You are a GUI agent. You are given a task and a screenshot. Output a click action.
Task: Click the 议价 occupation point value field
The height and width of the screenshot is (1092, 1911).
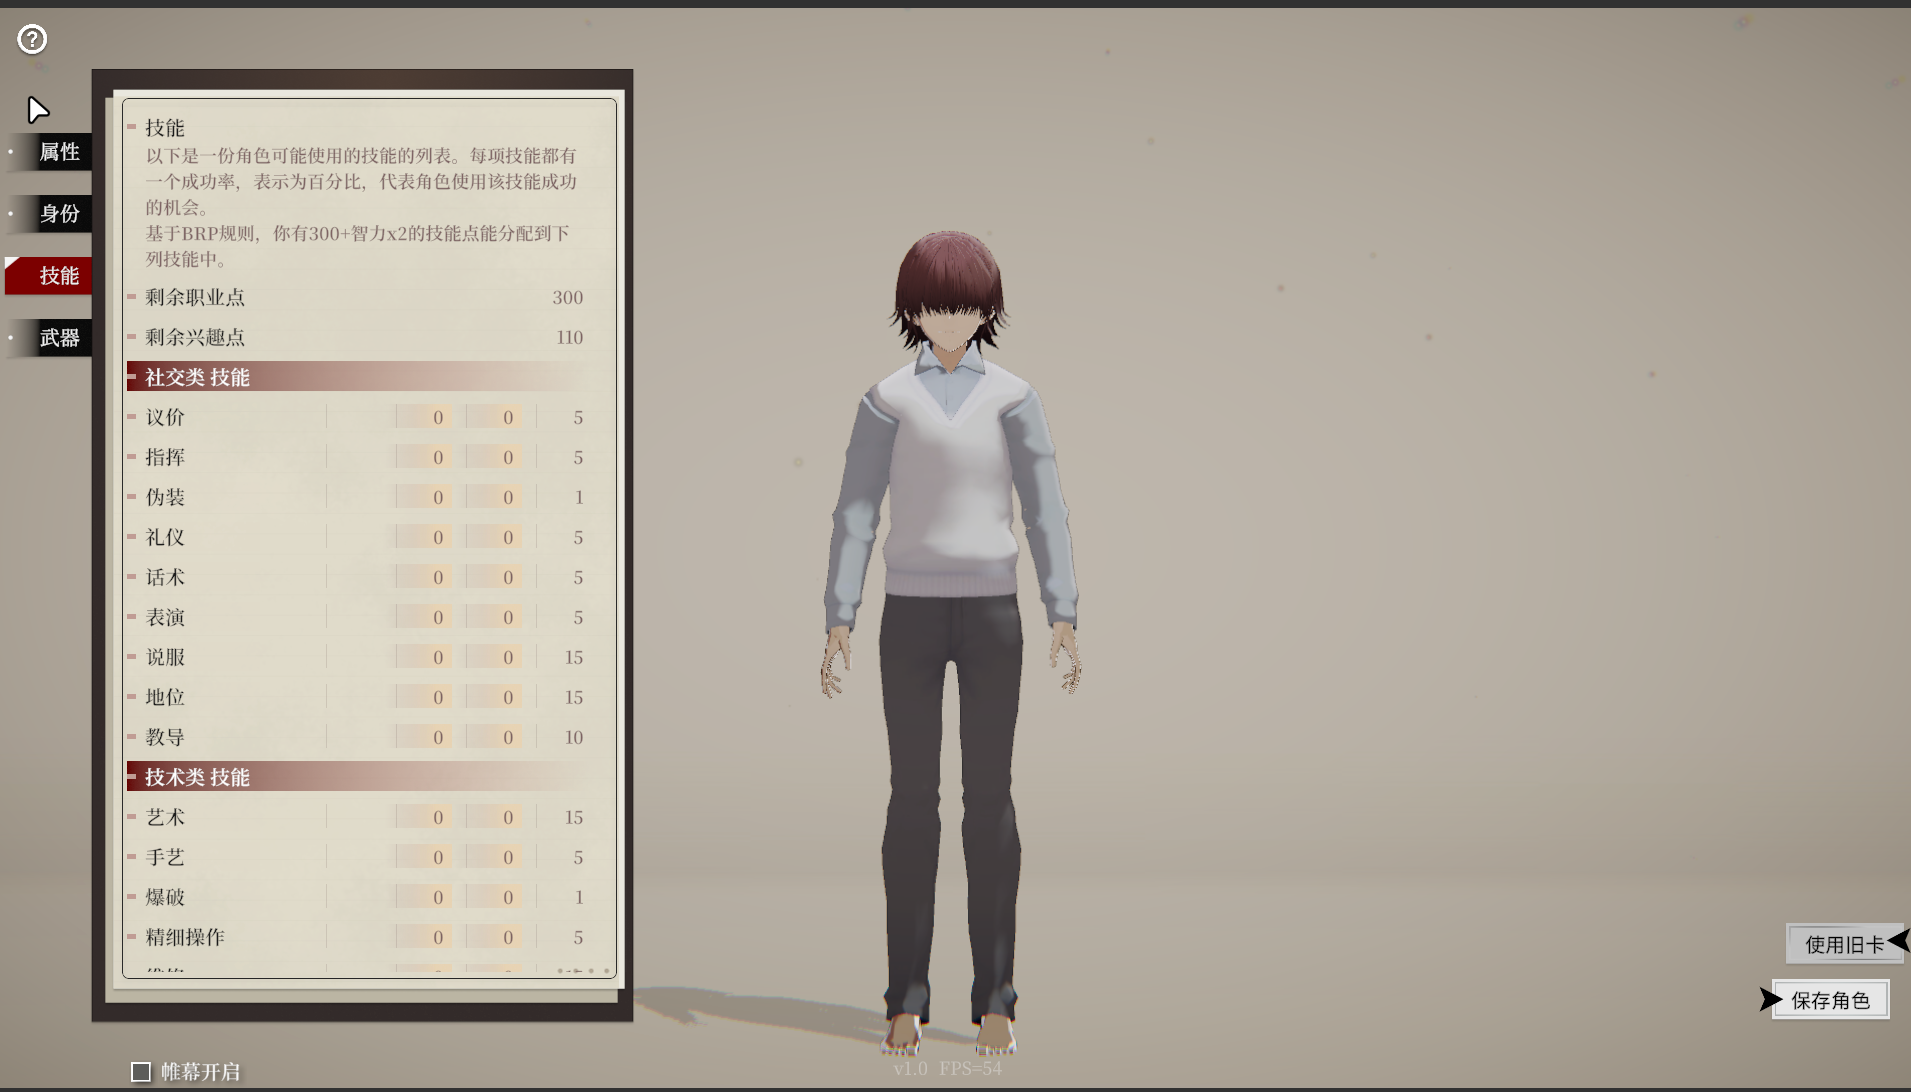click(423, 417)
